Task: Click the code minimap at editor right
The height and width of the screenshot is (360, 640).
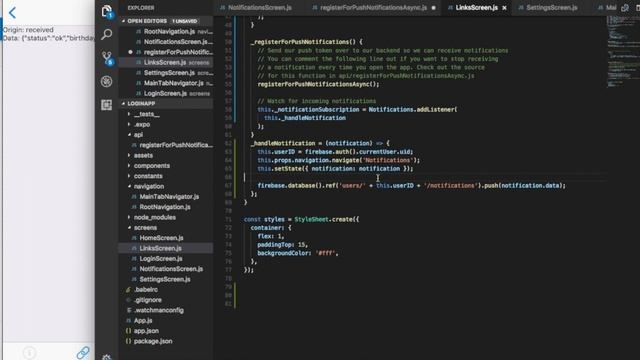Action: point(623,51)
